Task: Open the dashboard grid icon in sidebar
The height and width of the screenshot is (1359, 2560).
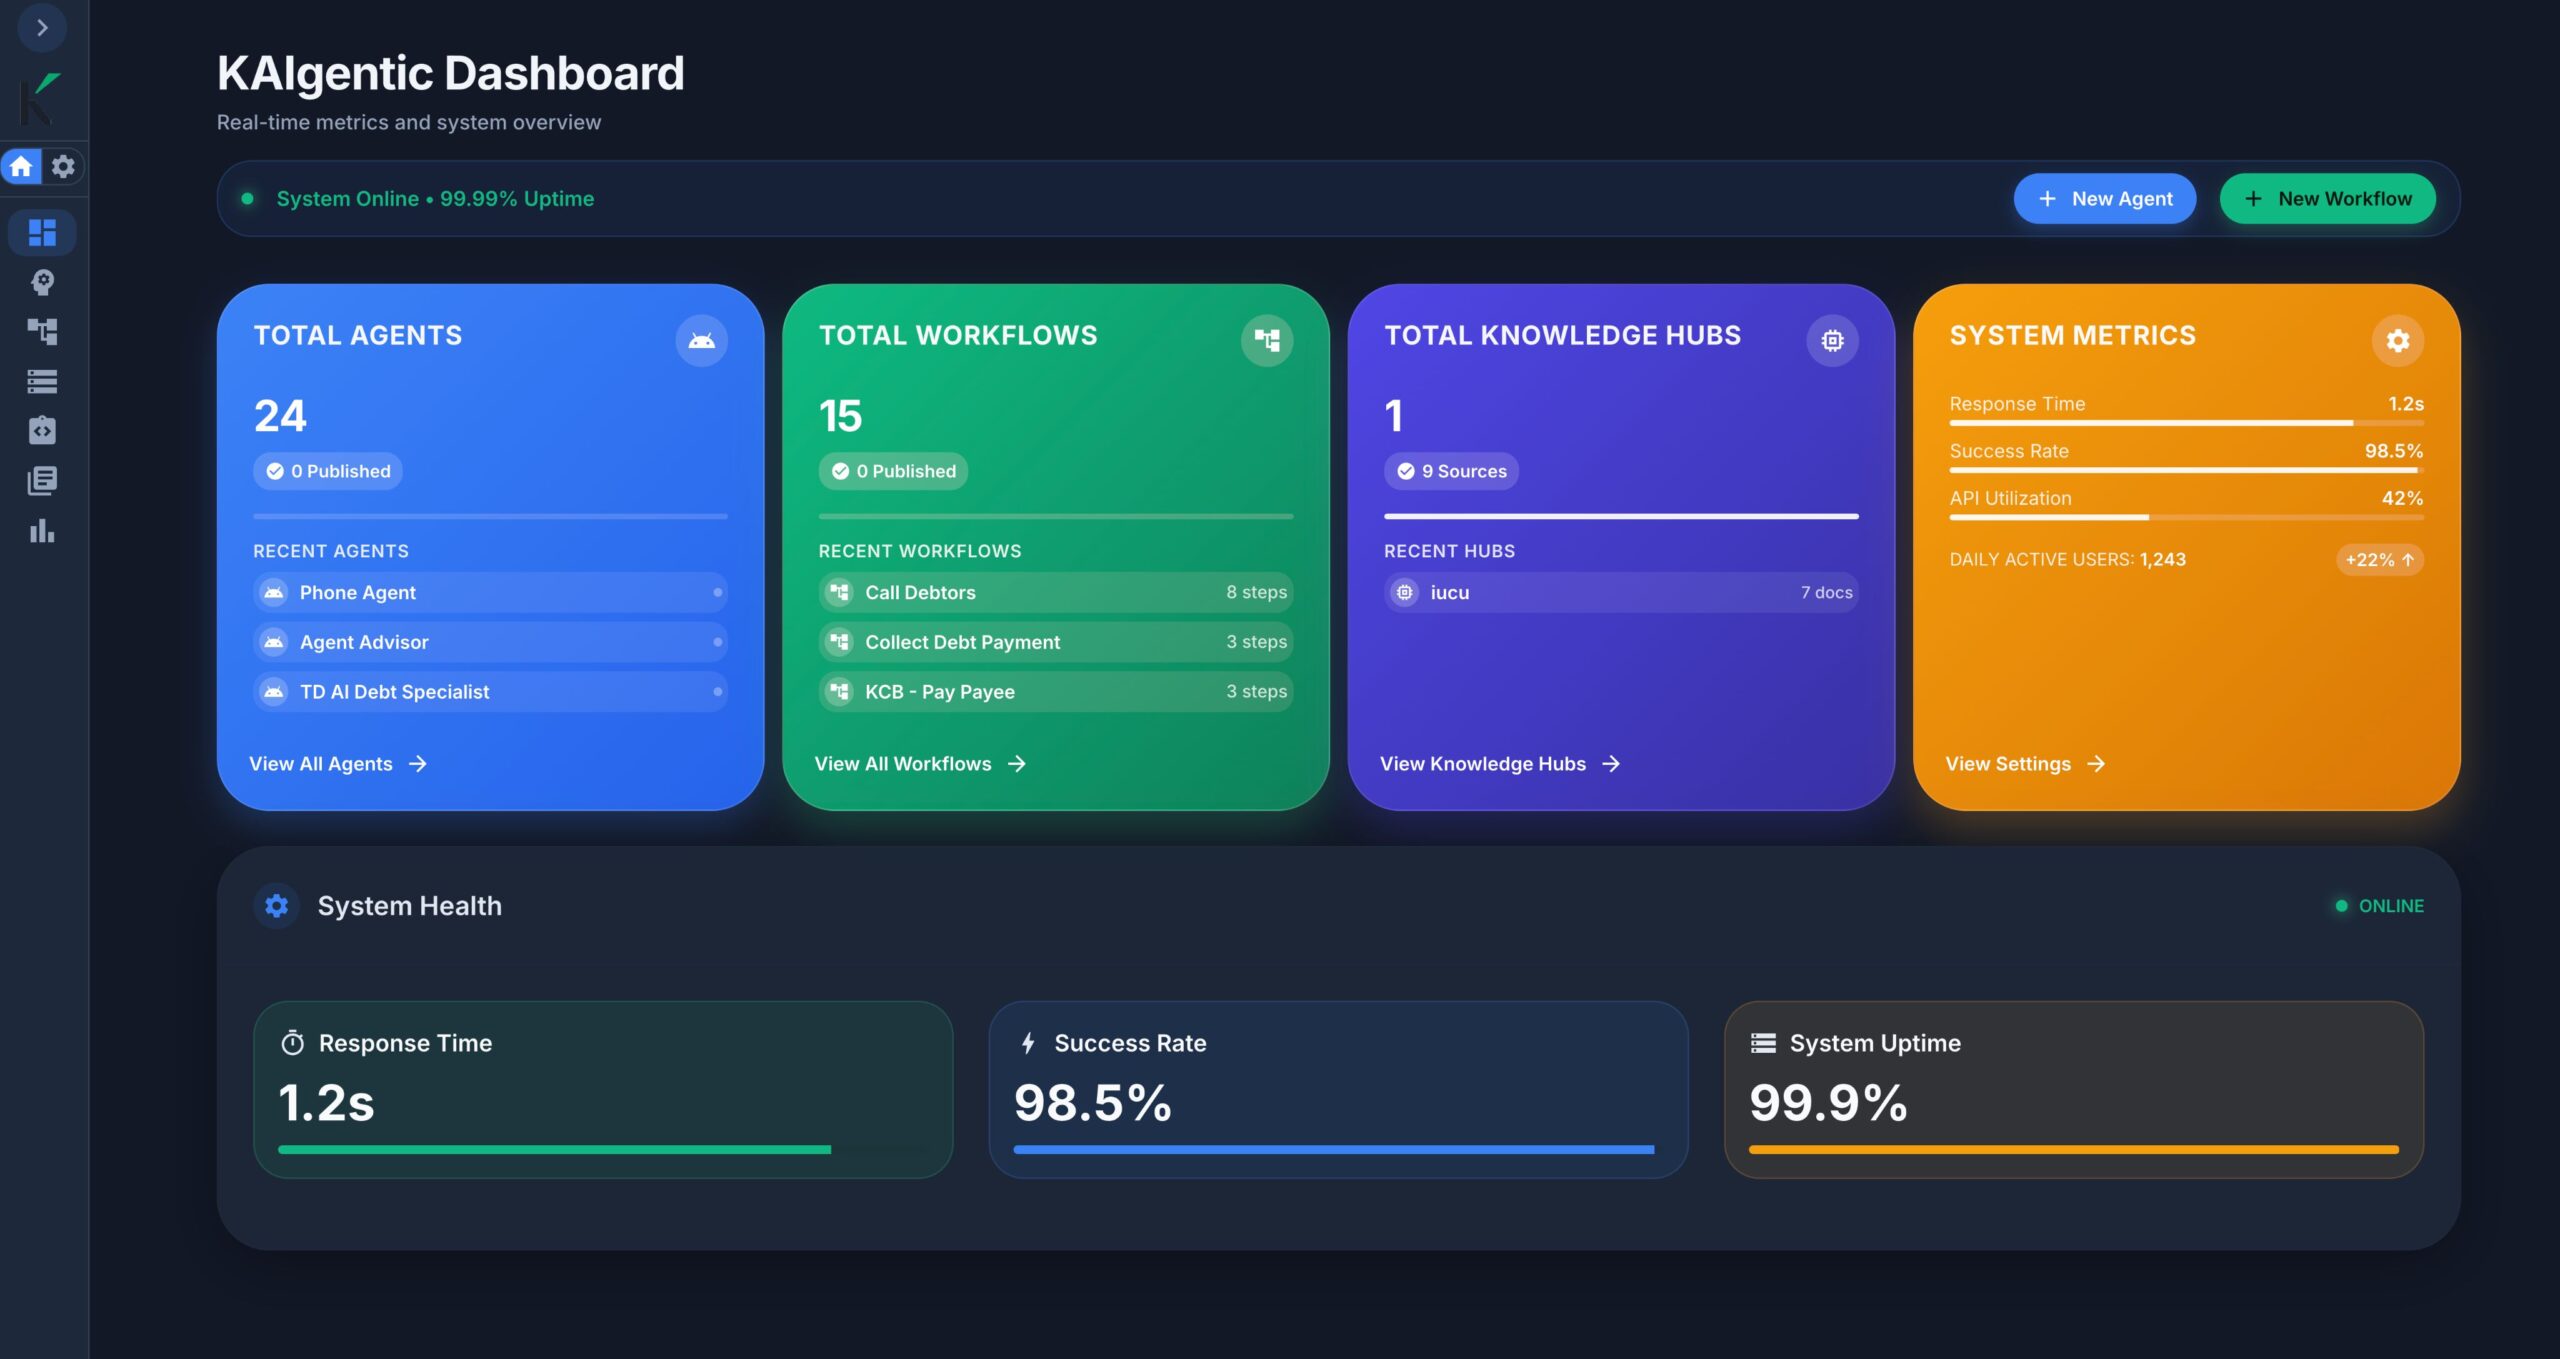Action: click(42, 232)
